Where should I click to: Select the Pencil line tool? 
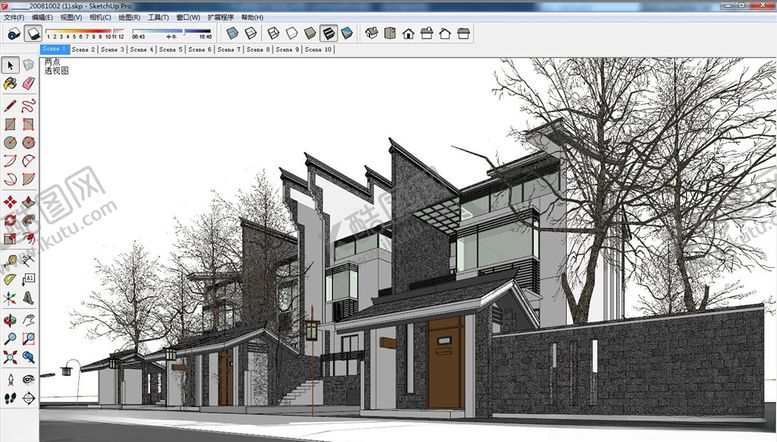(10, 105)
